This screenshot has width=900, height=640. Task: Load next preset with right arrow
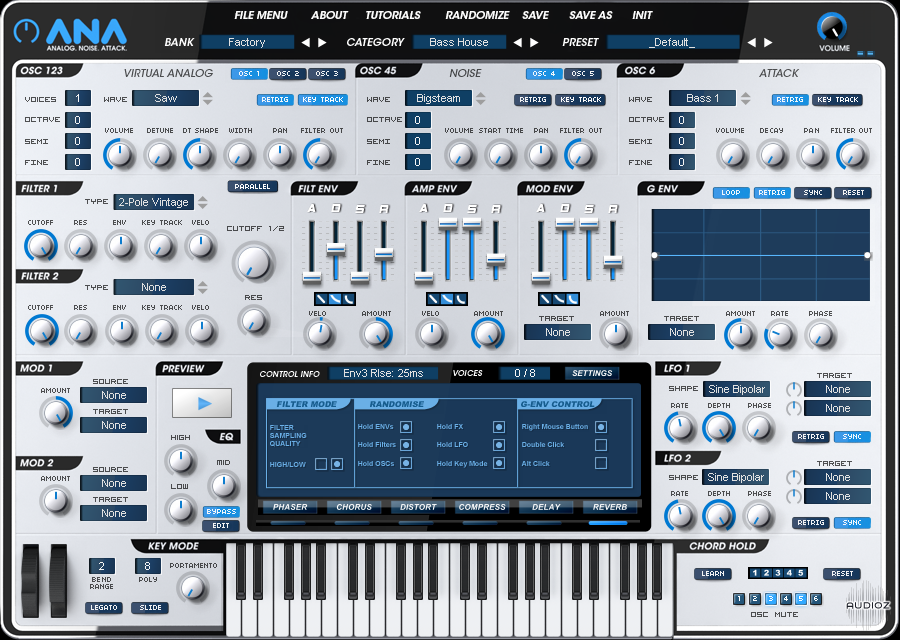[x=768, y=42]
